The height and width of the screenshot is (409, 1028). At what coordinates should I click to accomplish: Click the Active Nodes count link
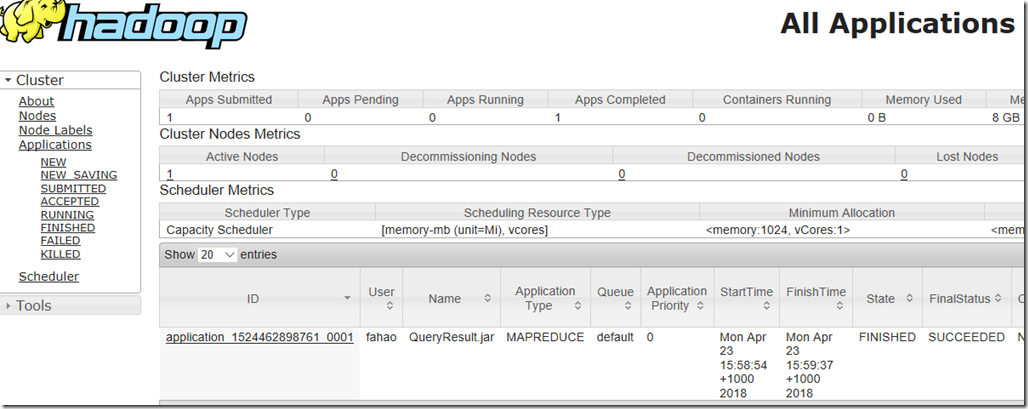170,174
